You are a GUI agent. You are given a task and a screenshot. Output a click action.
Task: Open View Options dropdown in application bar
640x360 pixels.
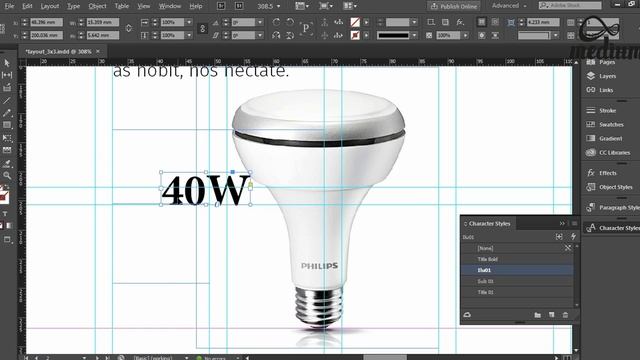[302, 6]
